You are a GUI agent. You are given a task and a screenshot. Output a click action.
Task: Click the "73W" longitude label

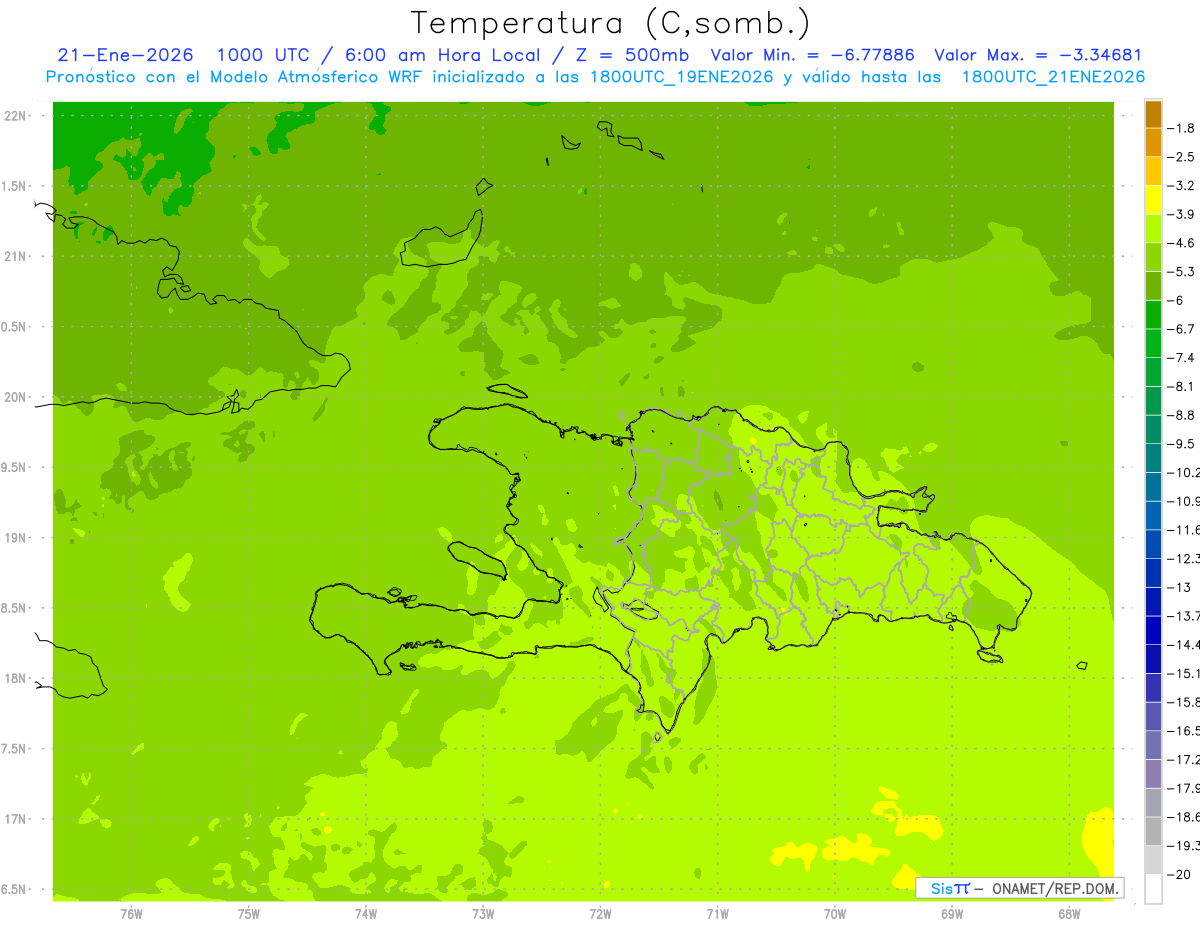click(483, 914)
